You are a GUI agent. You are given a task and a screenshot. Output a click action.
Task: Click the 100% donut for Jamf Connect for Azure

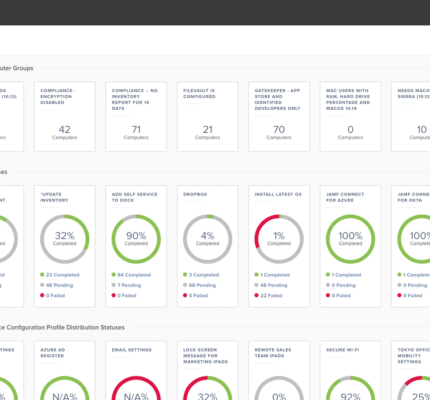[350, 239]
